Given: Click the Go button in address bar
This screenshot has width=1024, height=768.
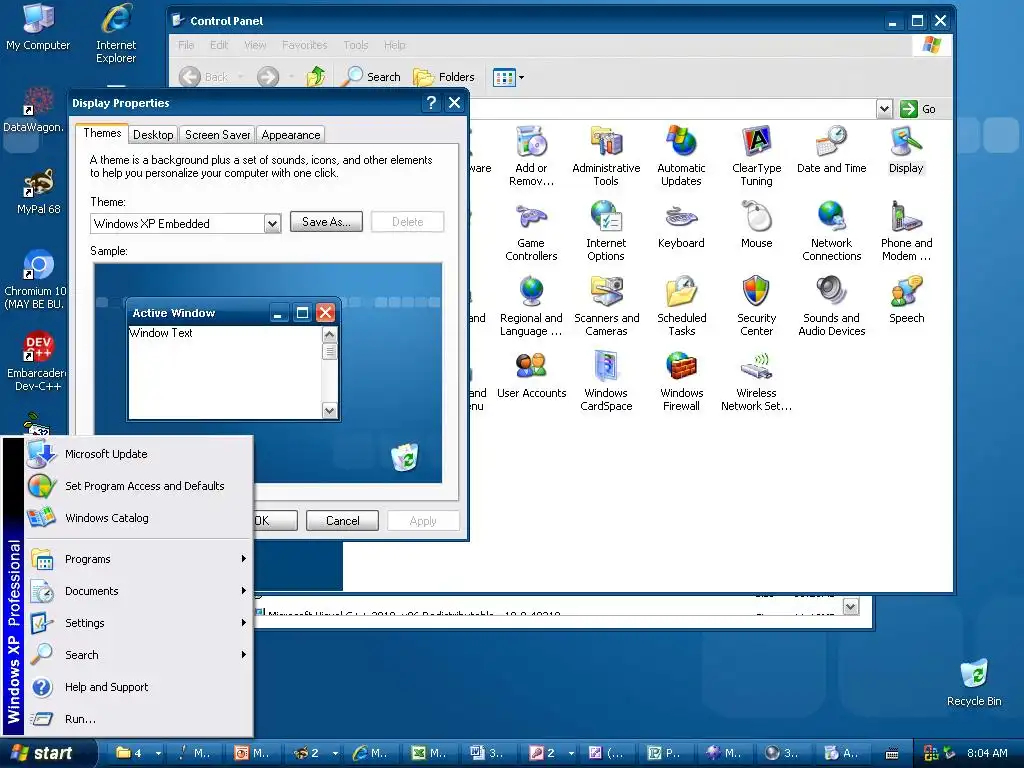Looking at the screenshot, I should tap(918, 109).
